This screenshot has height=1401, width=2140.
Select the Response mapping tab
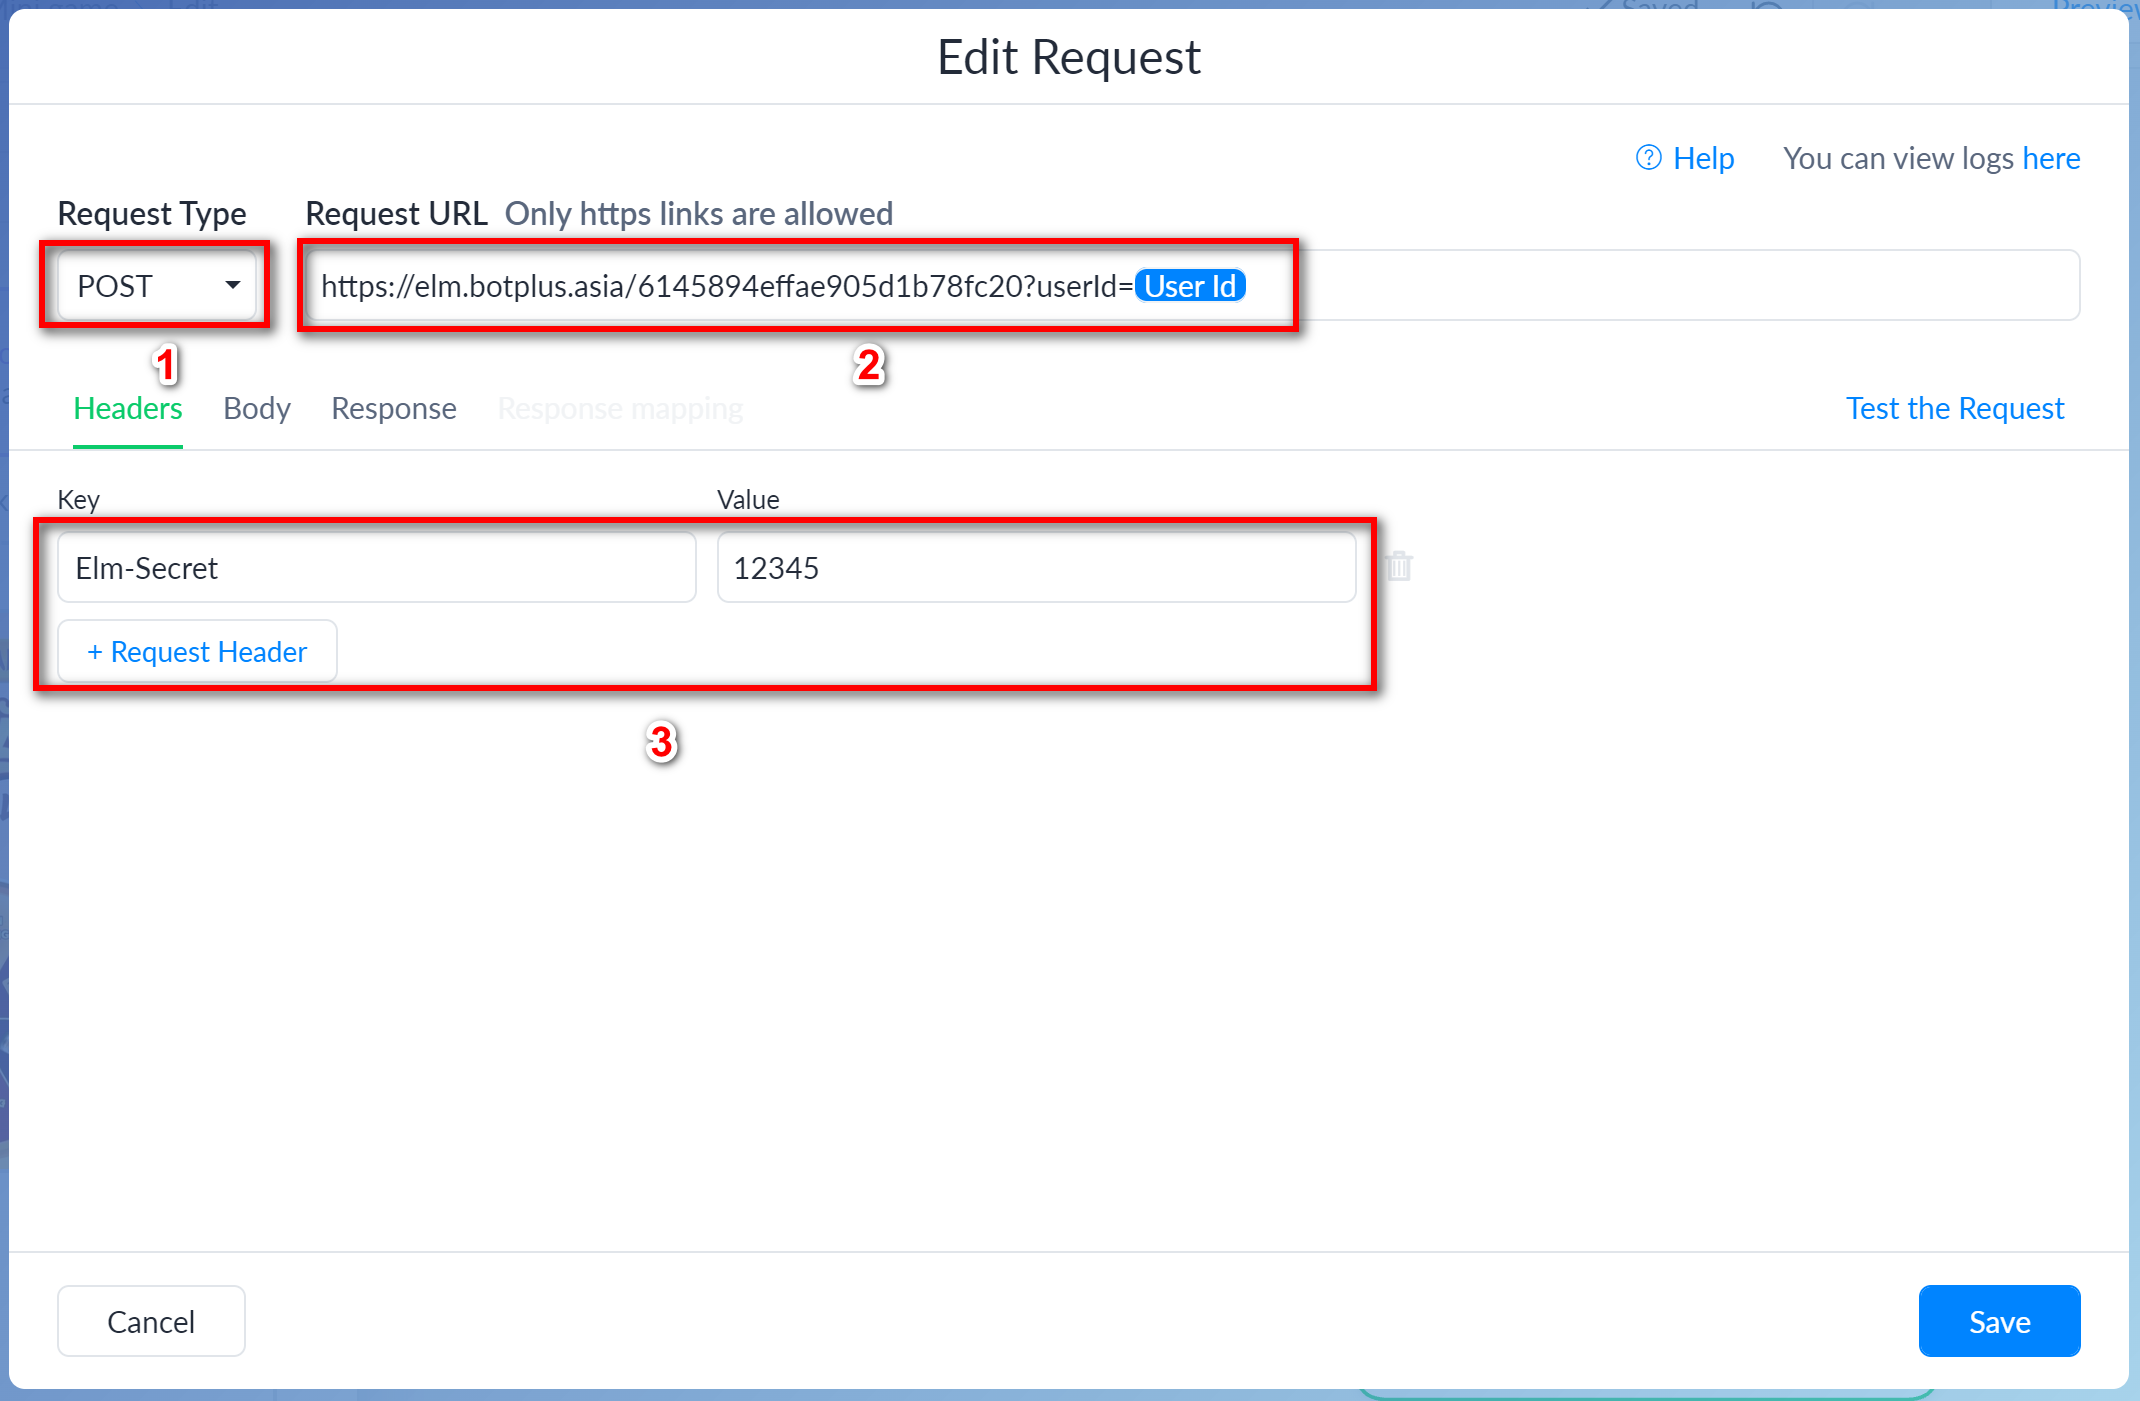click(620, 408)
